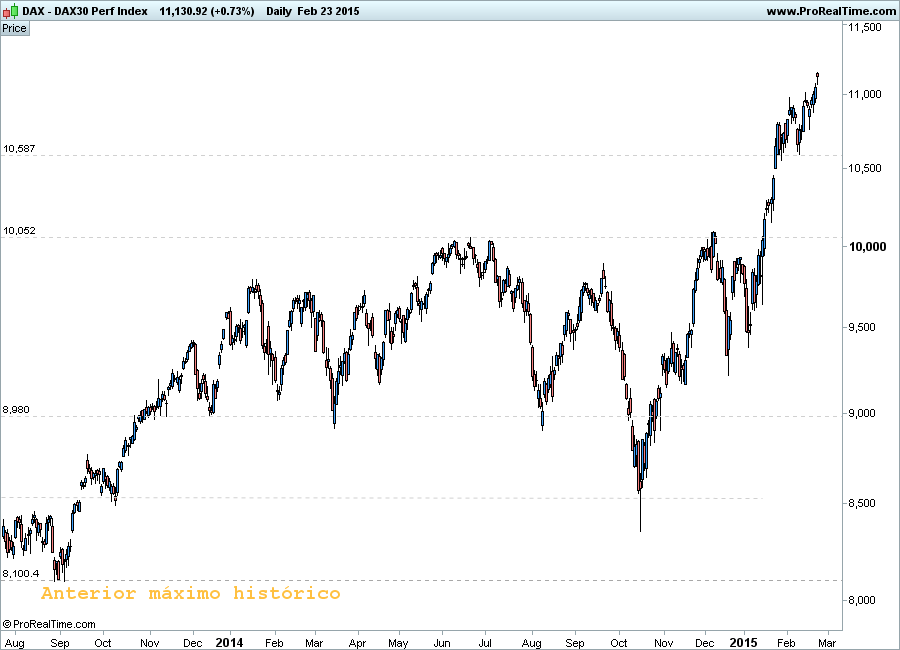Open the www.ProRealTime.com link
The image size is (900, 650).
coord(831,11)
